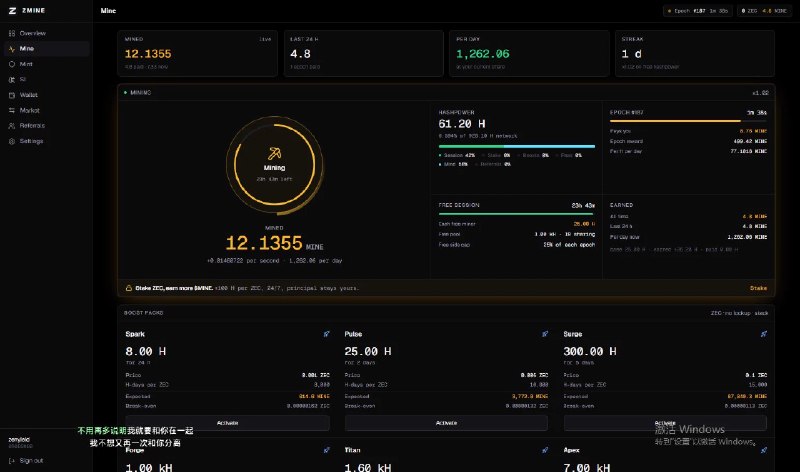Activate the Pulse boost pack
Viewport: 800px width, 472px height.
pos(446,423)
